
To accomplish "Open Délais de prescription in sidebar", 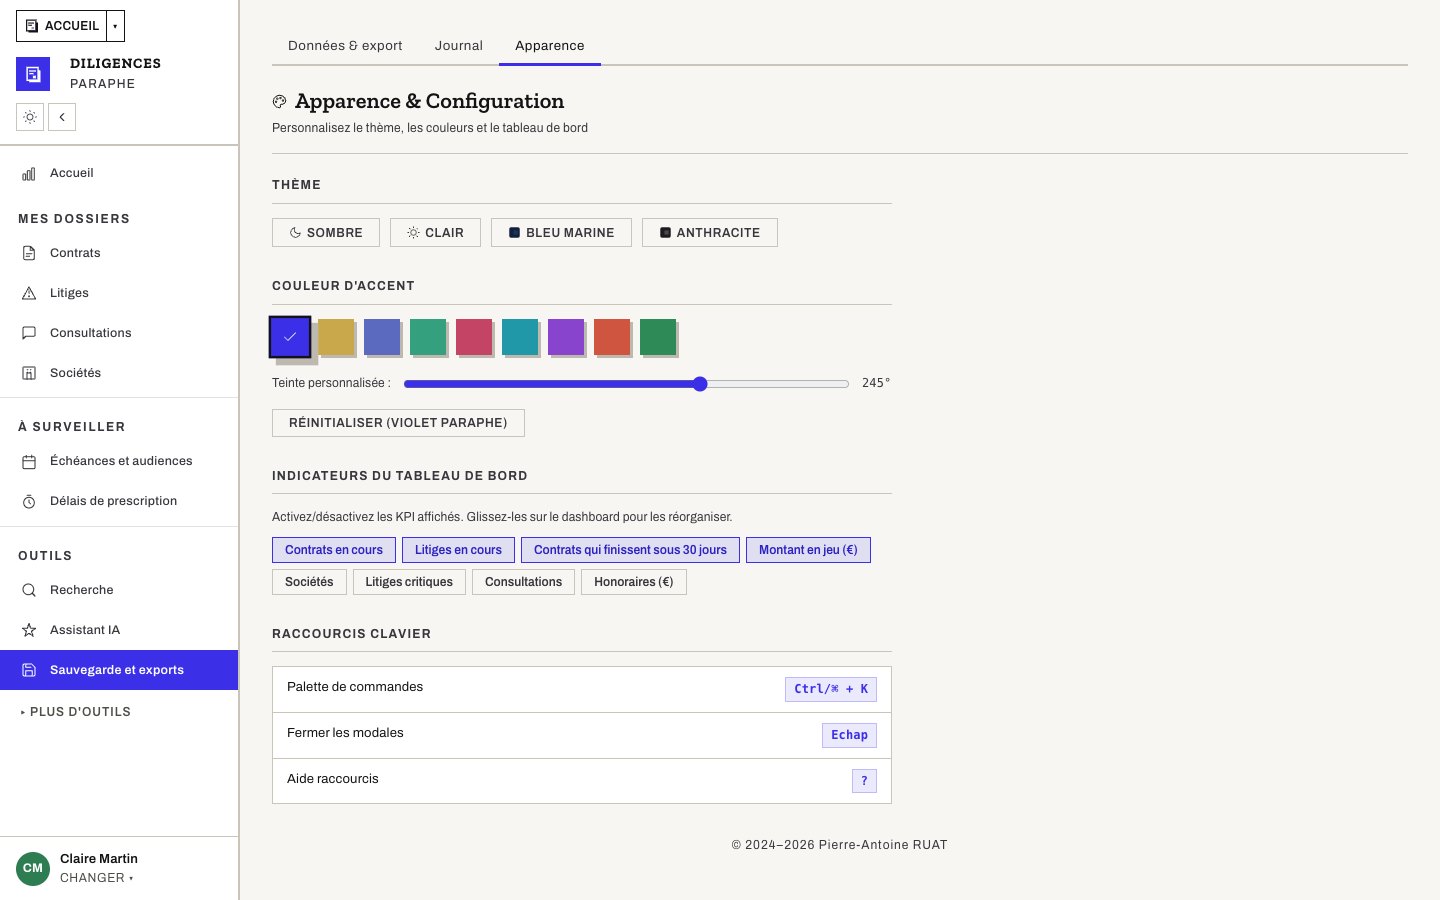I will [x=119, y=501].
